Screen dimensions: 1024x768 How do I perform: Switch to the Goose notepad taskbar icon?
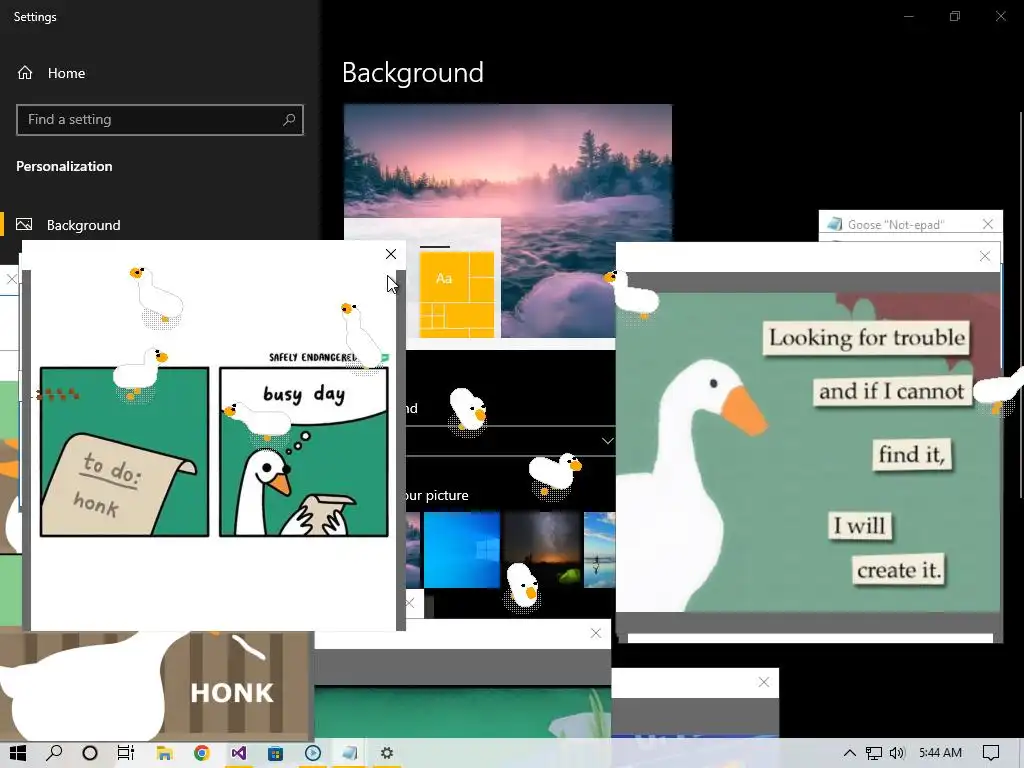click(350, 753)
